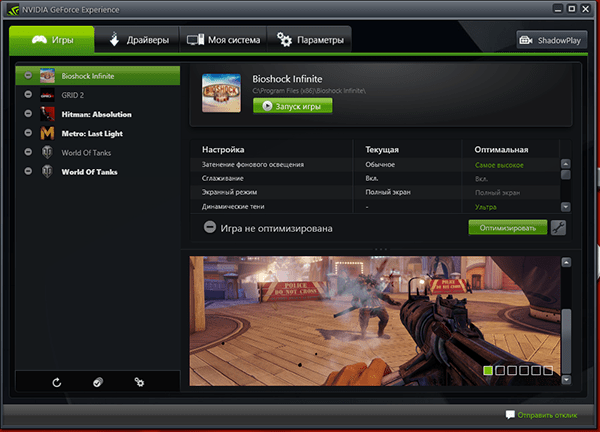
Task: Click the bold World Of Tanks shield icon
Action: (47, 171)
